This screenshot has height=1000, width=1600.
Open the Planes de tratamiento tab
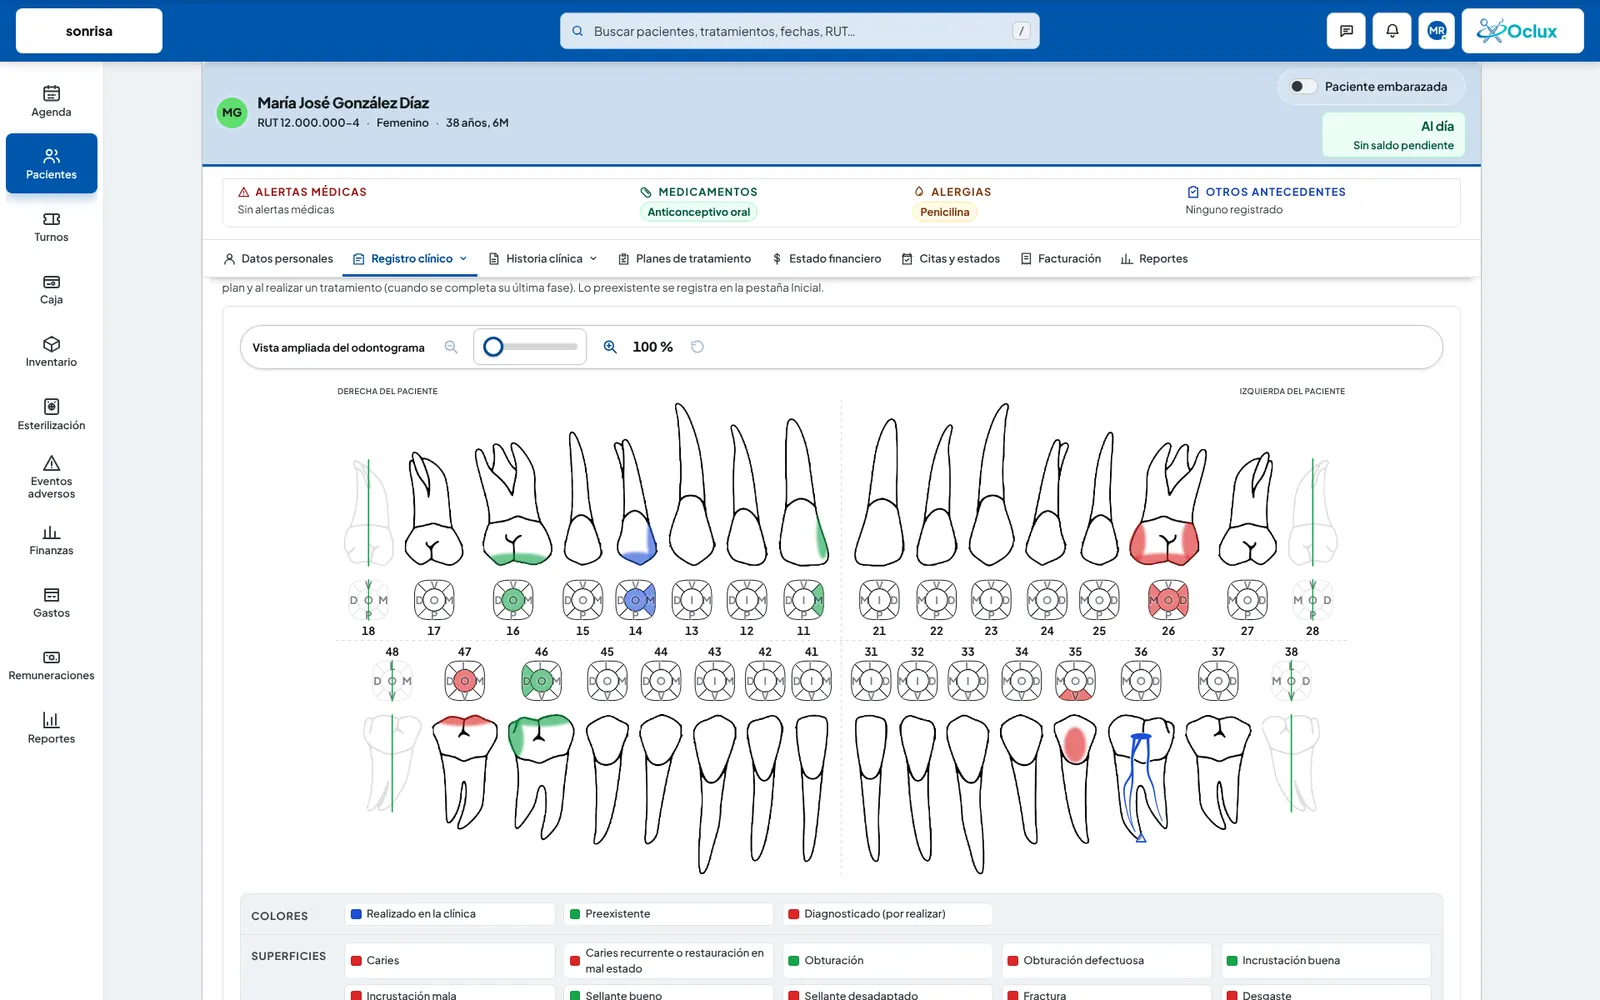click(685, 259)
